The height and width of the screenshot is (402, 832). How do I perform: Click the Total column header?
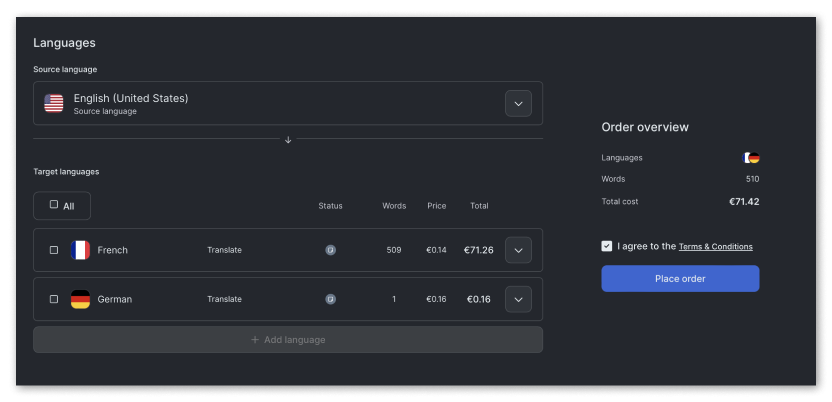pyautogui.click(x=479, y=206)
